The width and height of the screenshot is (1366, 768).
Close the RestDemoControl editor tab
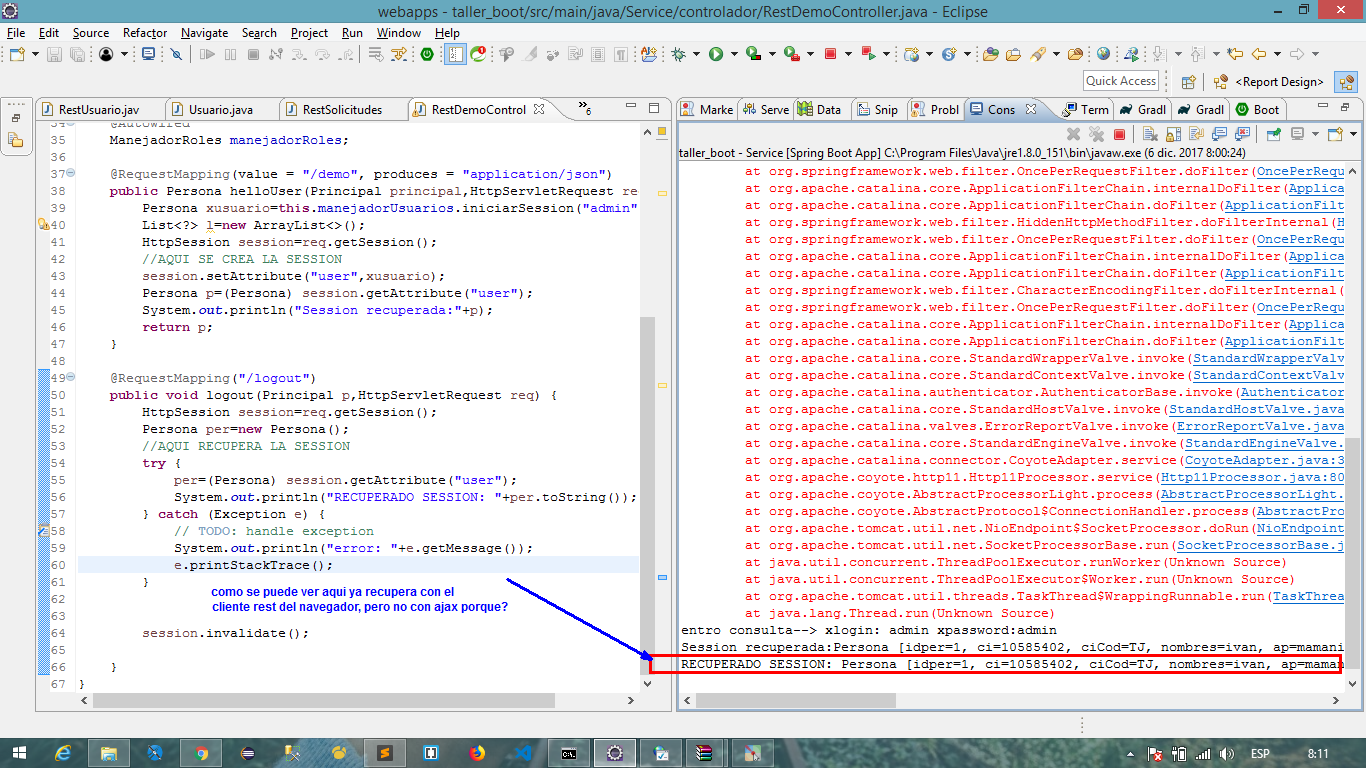(541, 109)
